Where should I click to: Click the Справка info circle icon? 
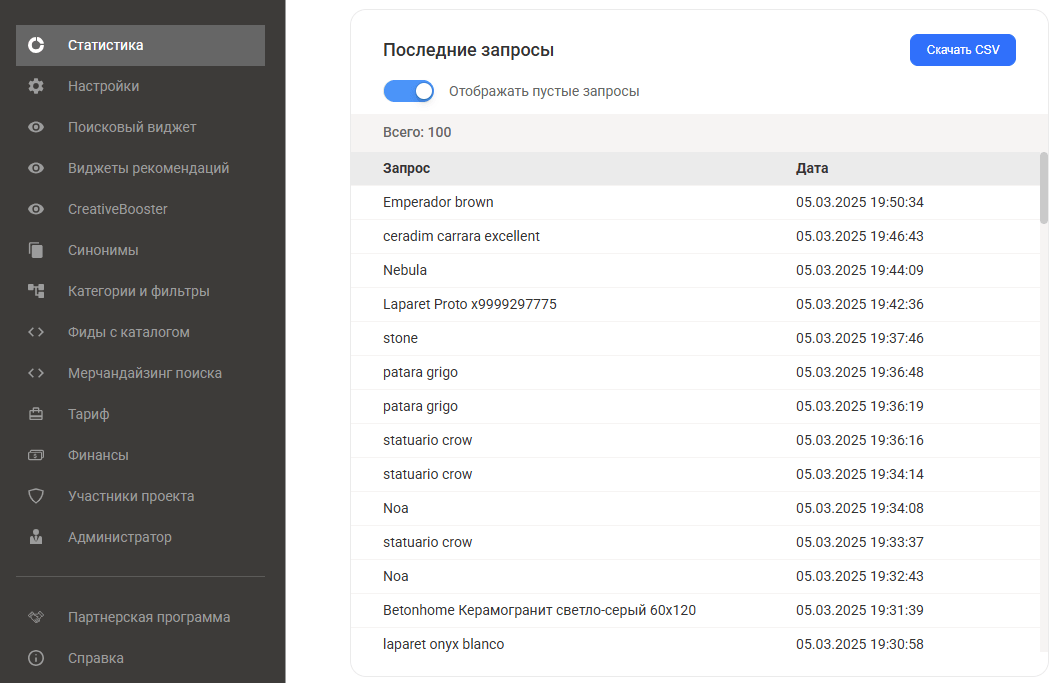pos(36,658)
